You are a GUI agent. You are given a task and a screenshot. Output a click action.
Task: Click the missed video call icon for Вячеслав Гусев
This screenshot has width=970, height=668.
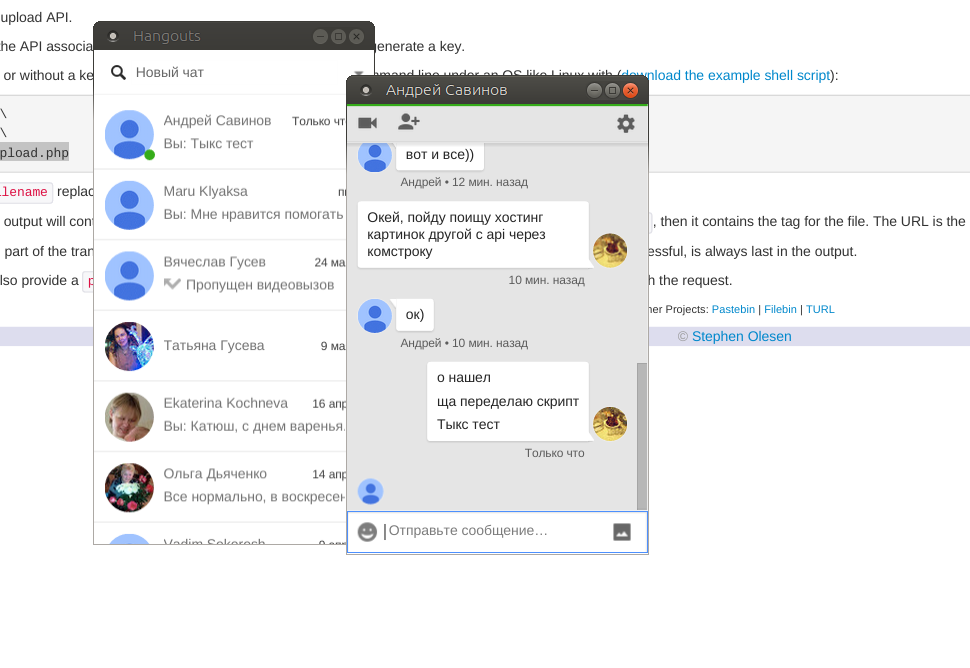tap(172, 284)
